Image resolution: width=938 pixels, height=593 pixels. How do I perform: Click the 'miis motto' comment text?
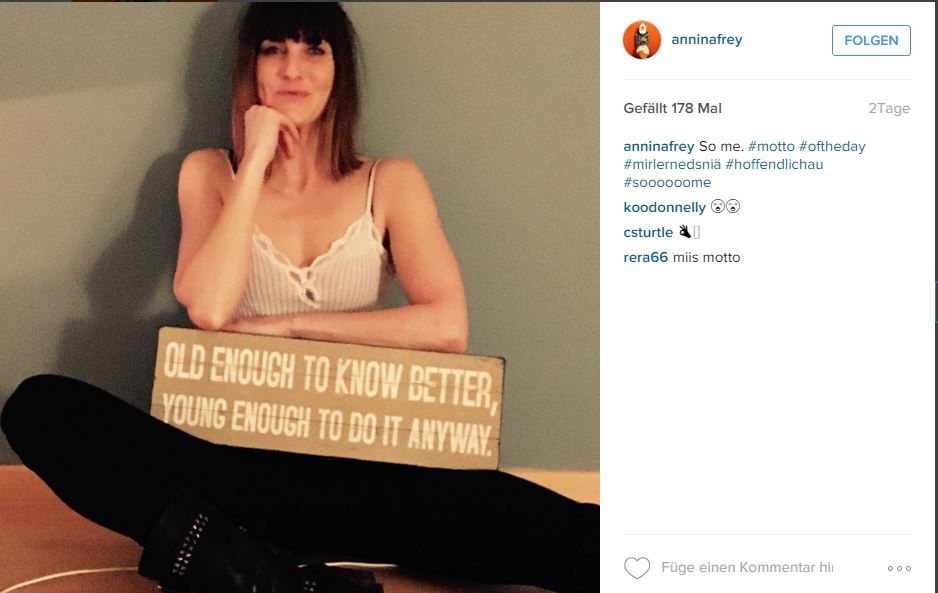coord(706,257)
